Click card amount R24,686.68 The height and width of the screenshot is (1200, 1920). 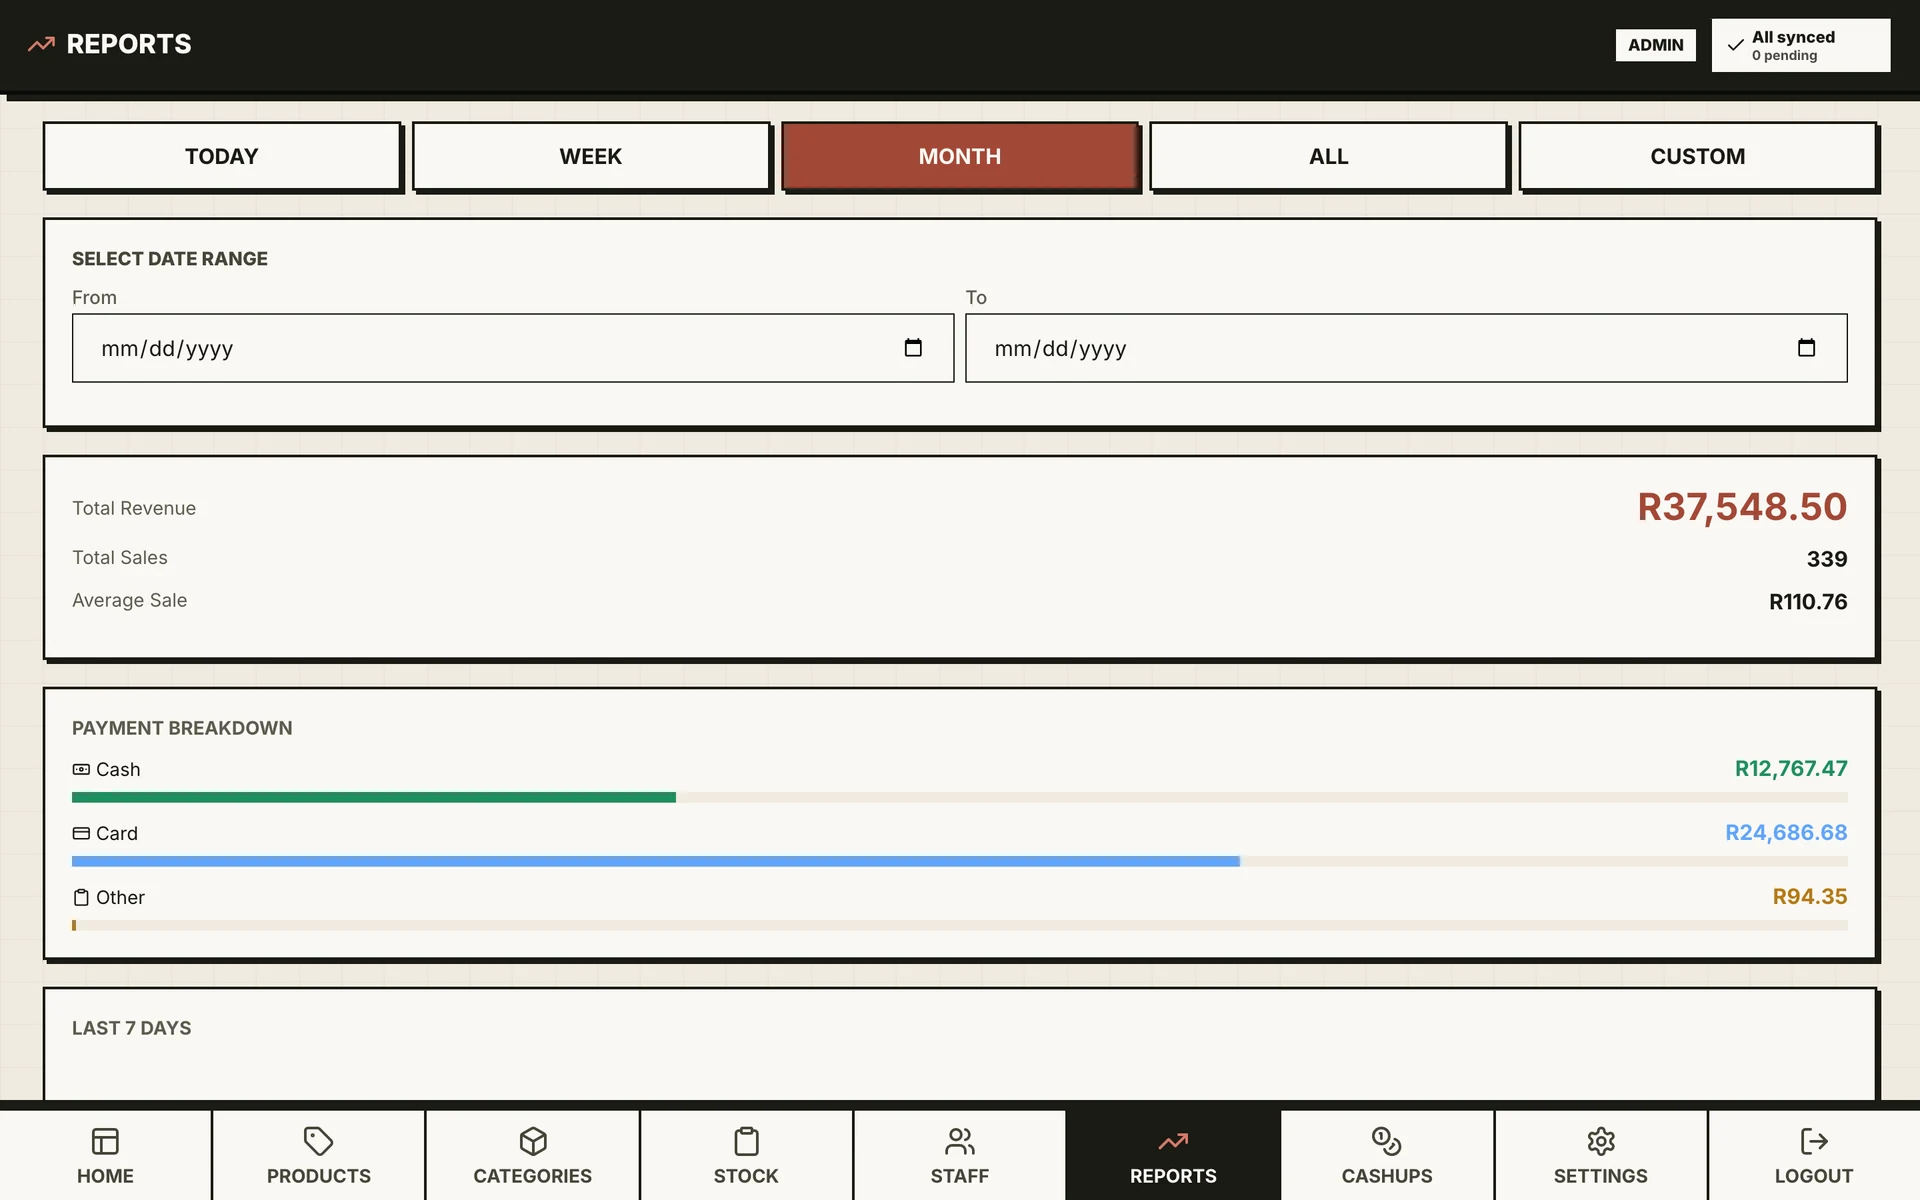1785,833
